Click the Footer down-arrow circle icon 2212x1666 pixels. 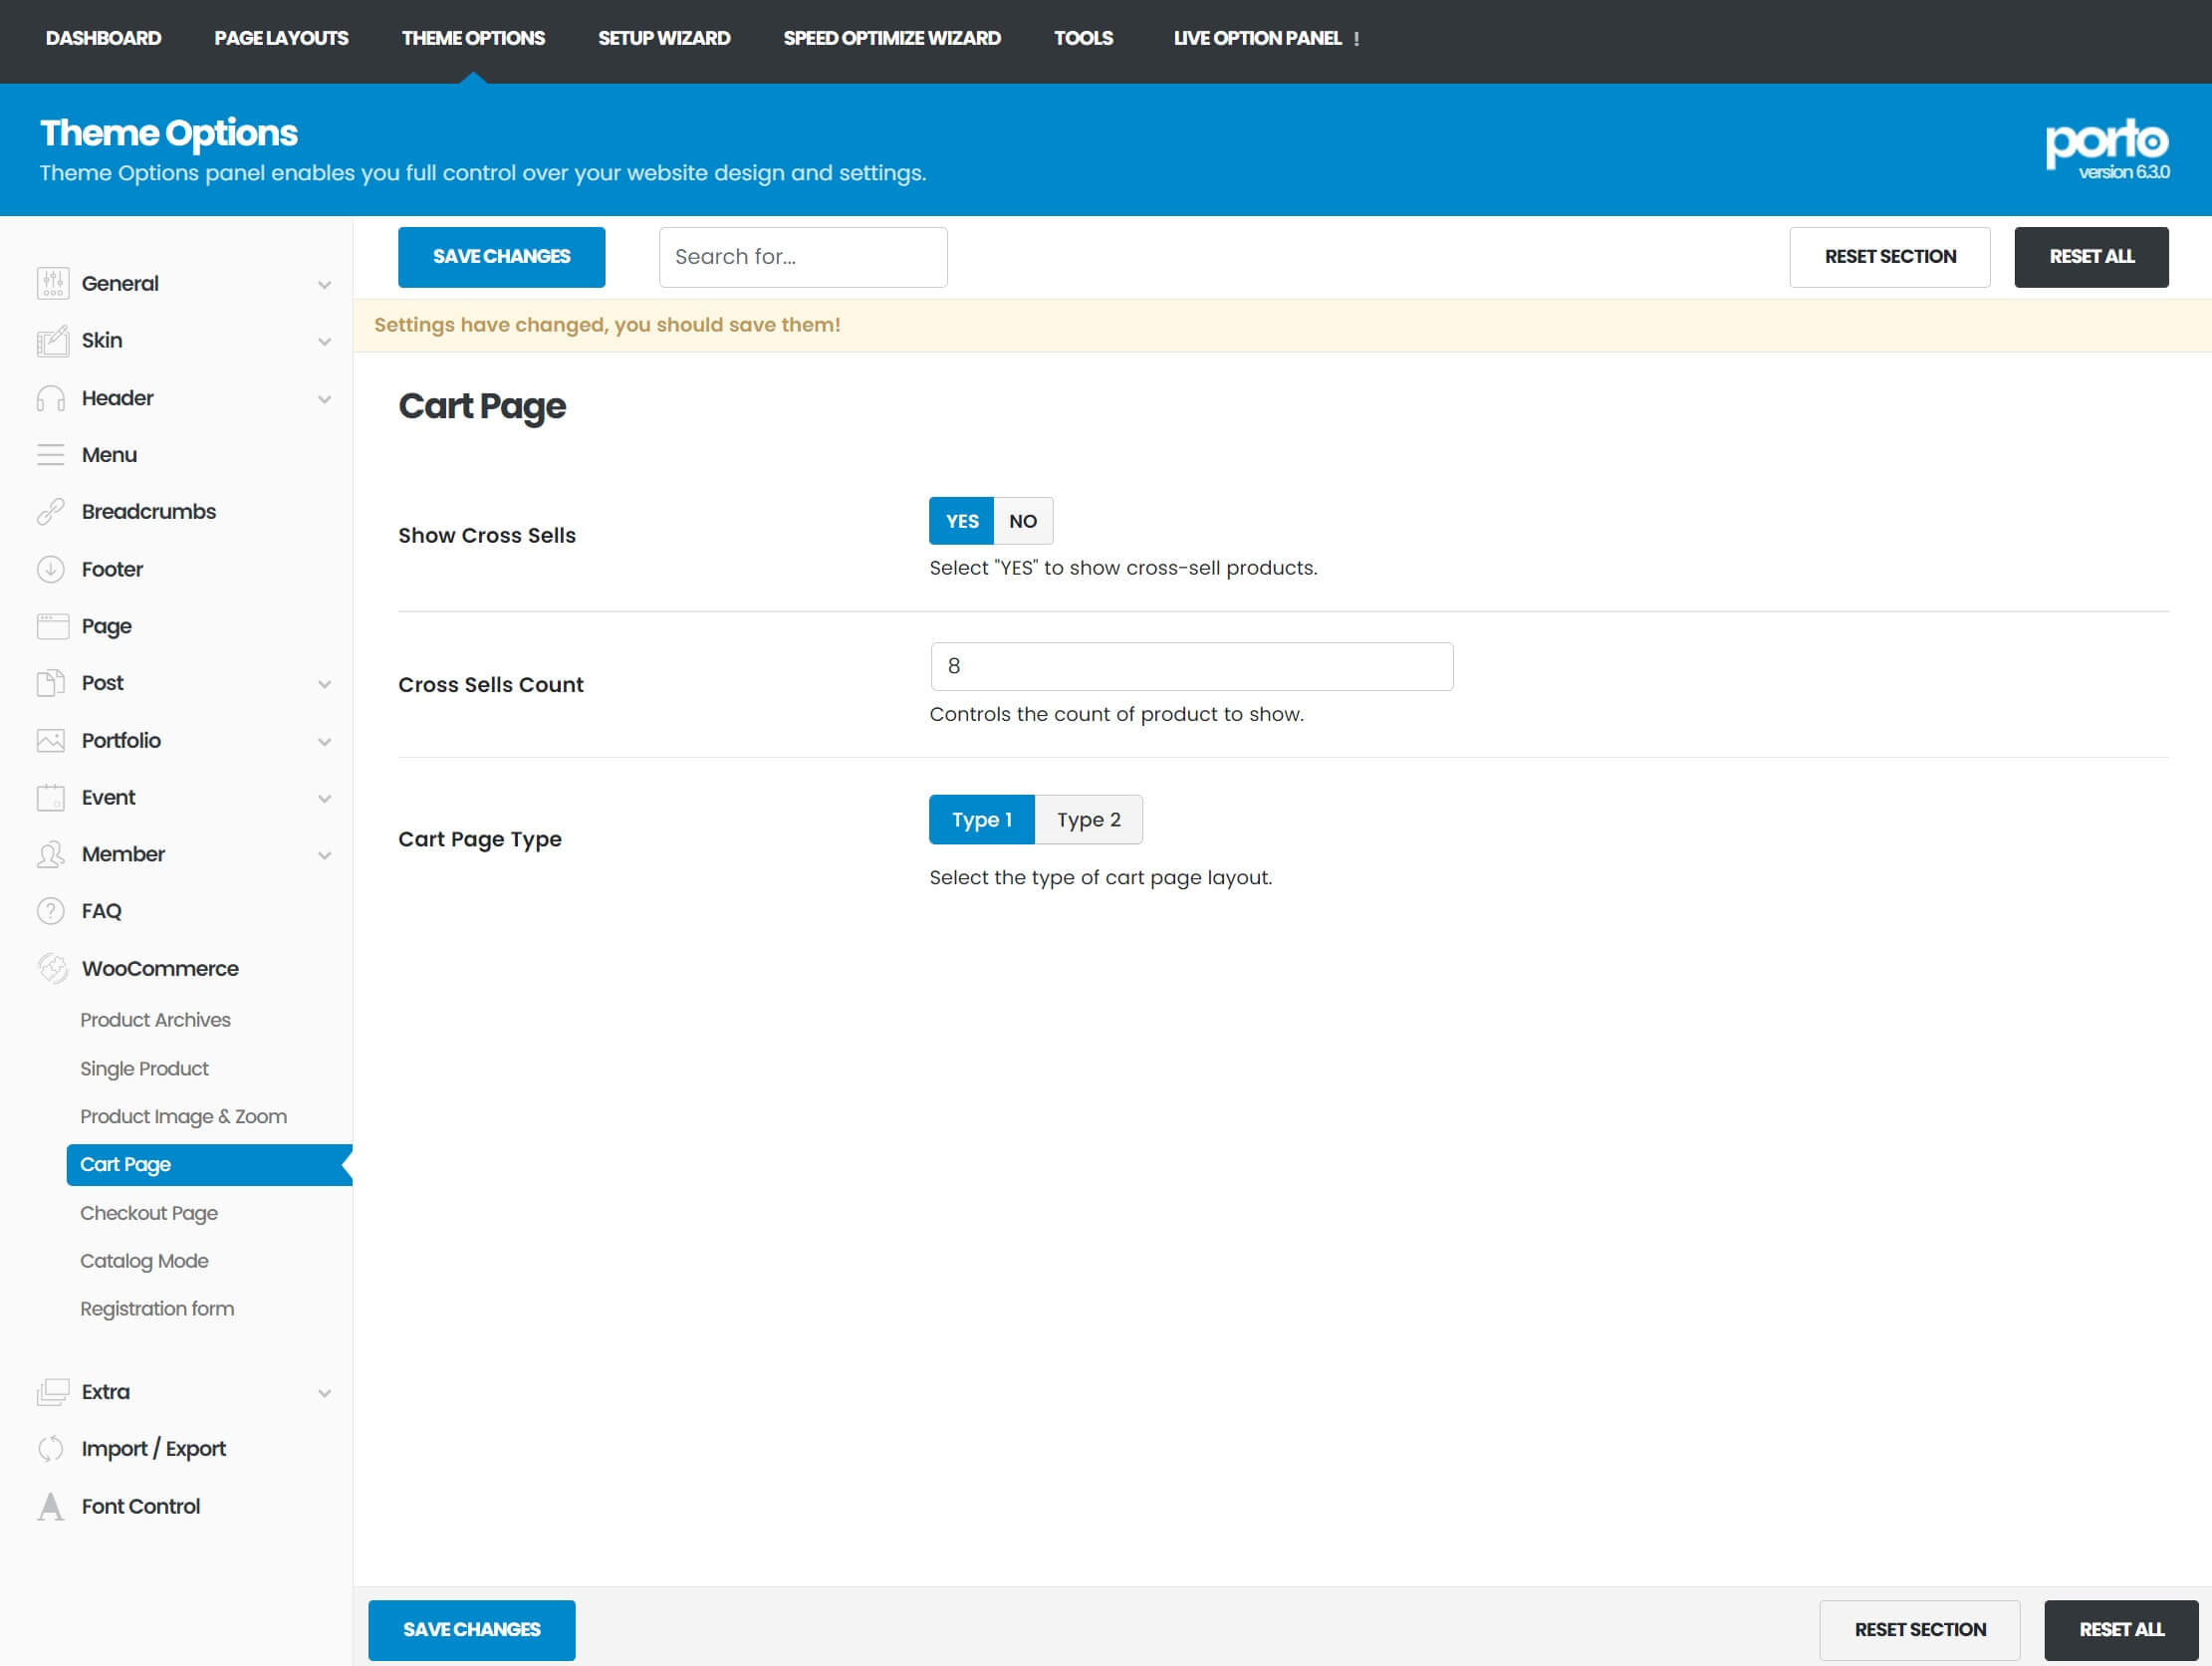click(x=51, y=569)
